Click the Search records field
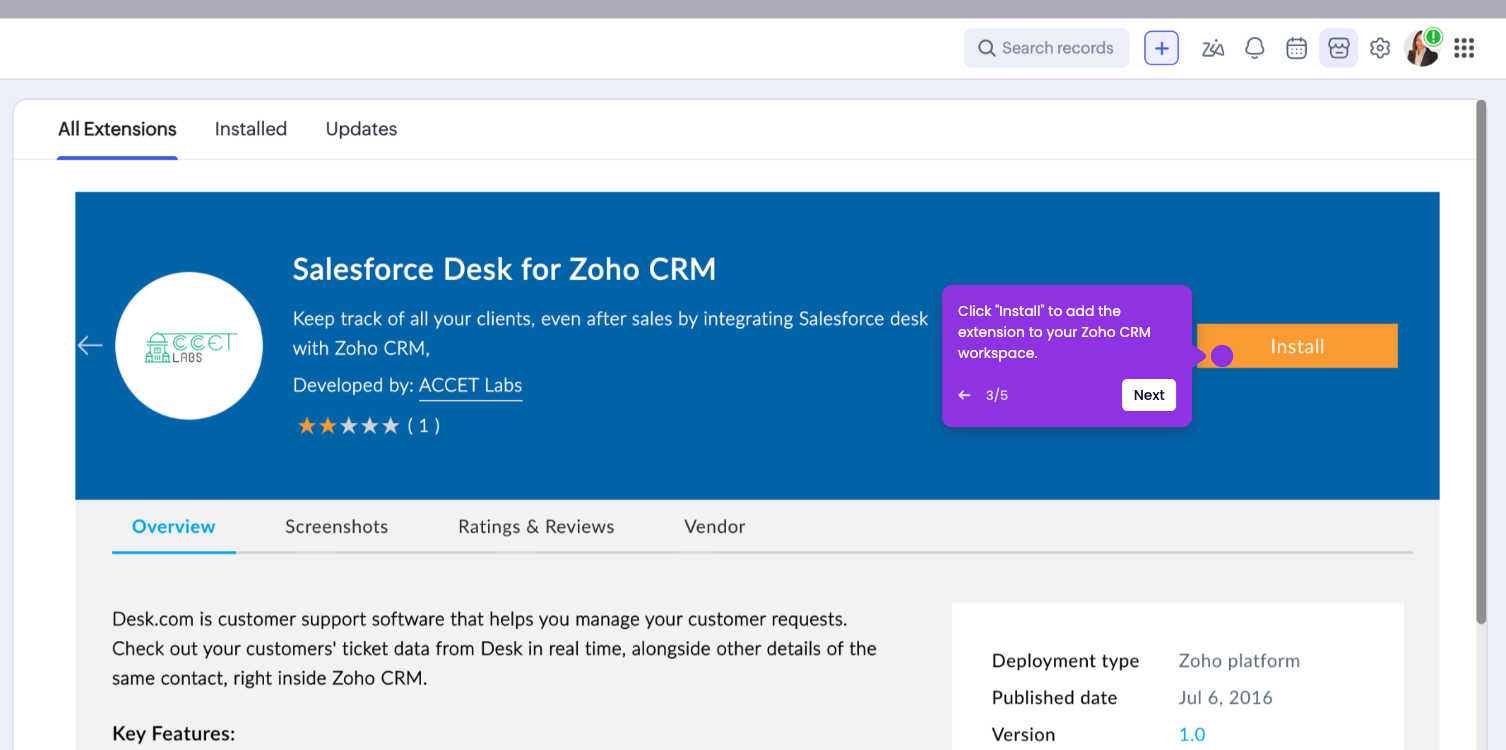 click(1046, 48)
